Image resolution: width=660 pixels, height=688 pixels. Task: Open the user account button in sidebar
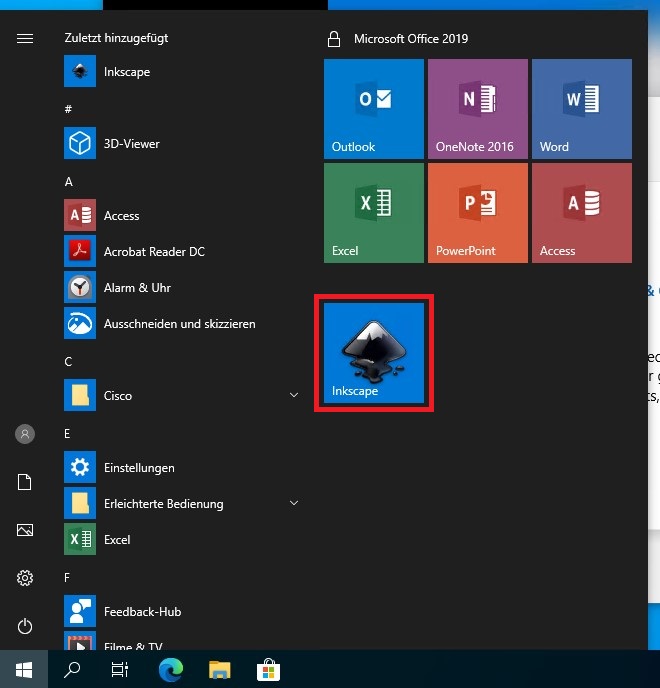click(x=25, y=434)
